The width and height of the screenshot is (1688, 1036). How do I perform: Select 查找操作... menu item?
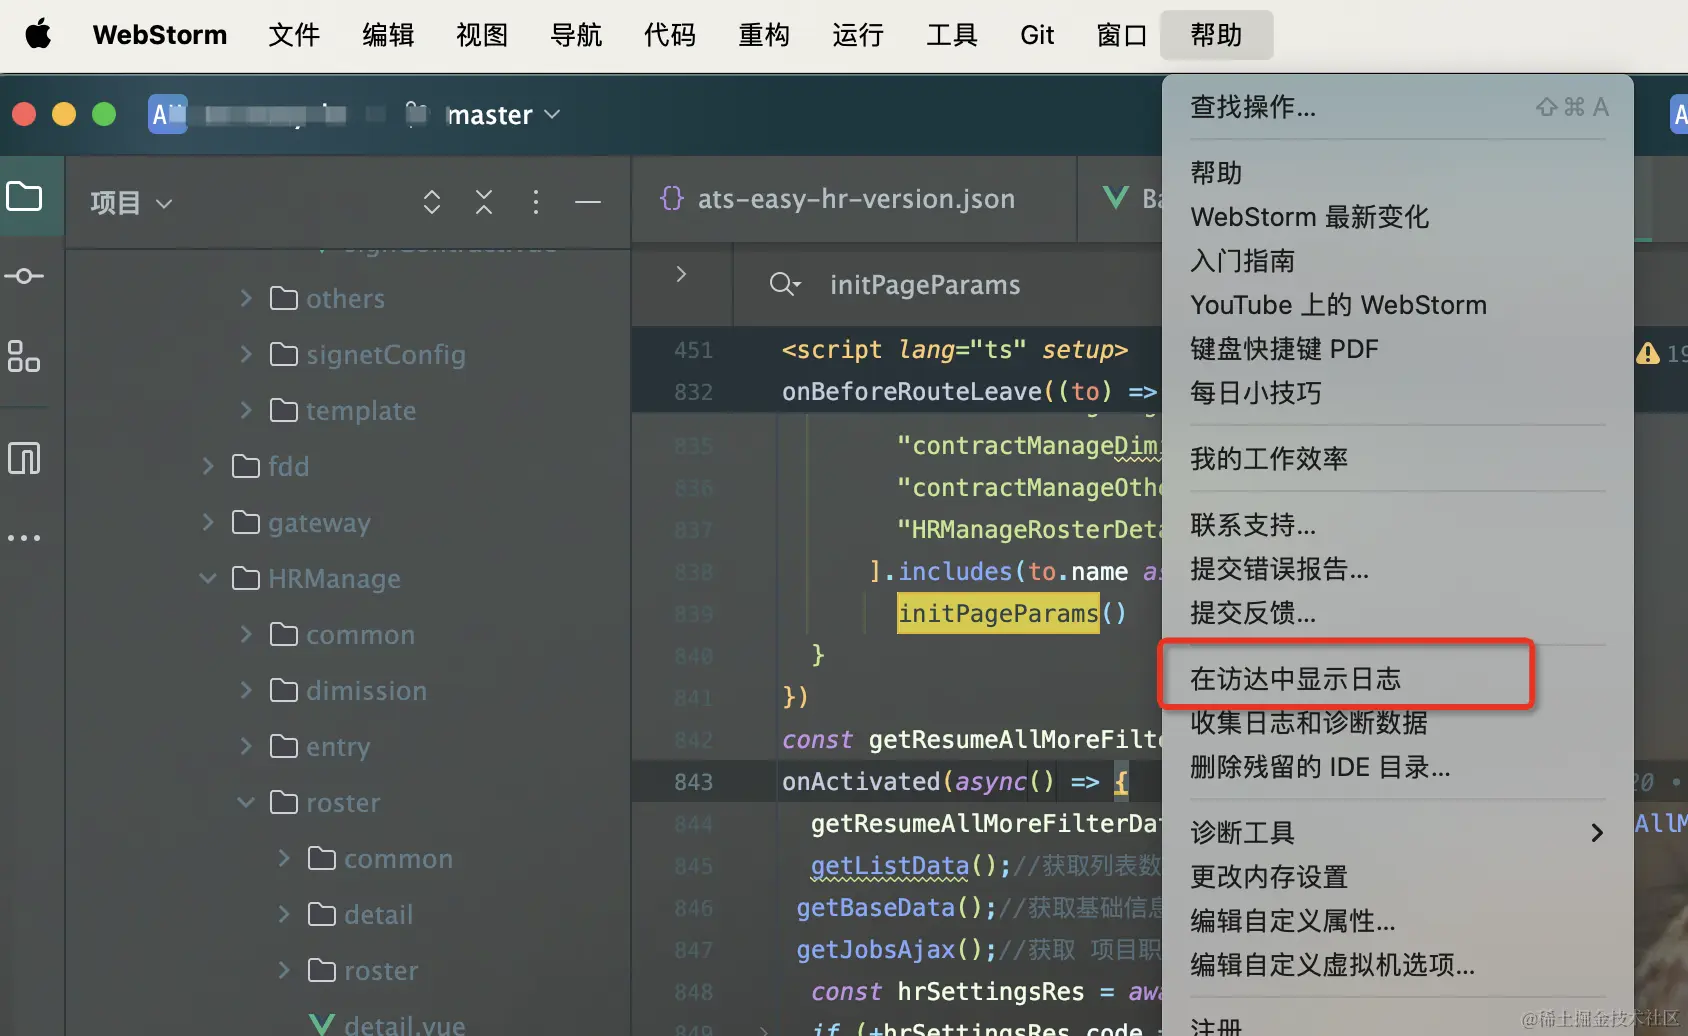click(1398, 107)
